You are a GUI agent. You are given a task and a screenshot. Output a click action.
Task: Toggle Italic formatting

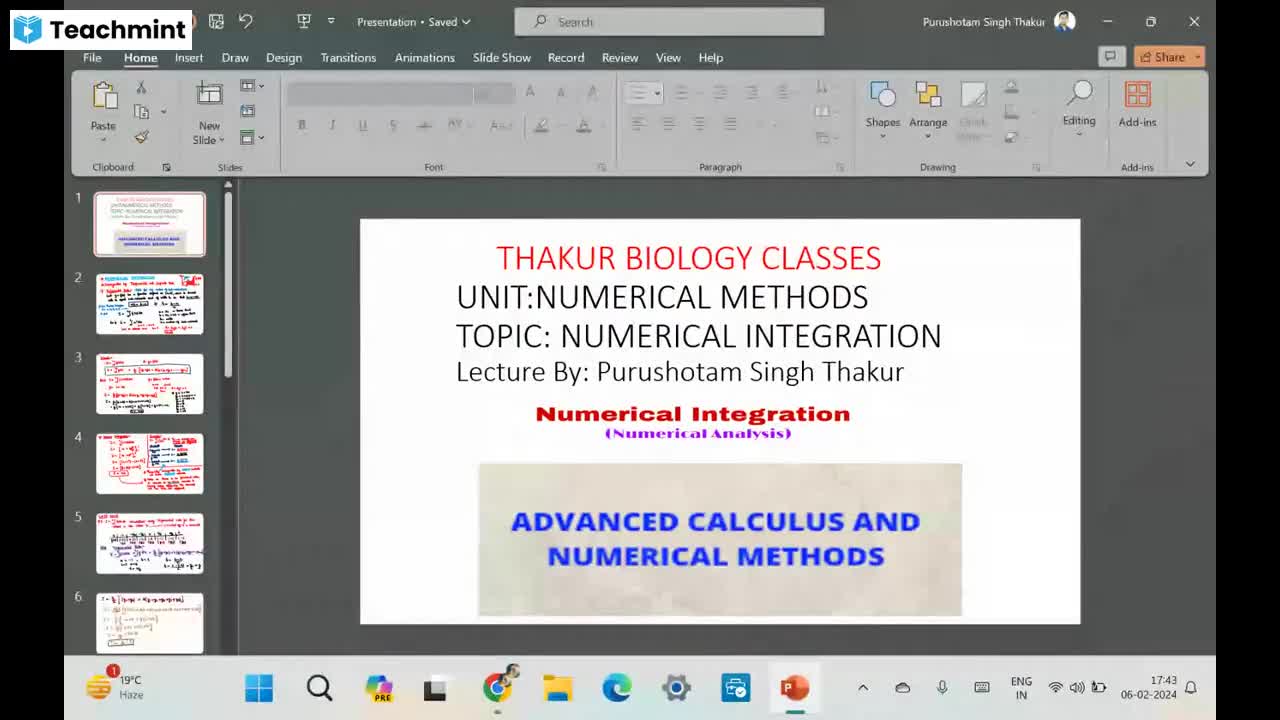331,125
